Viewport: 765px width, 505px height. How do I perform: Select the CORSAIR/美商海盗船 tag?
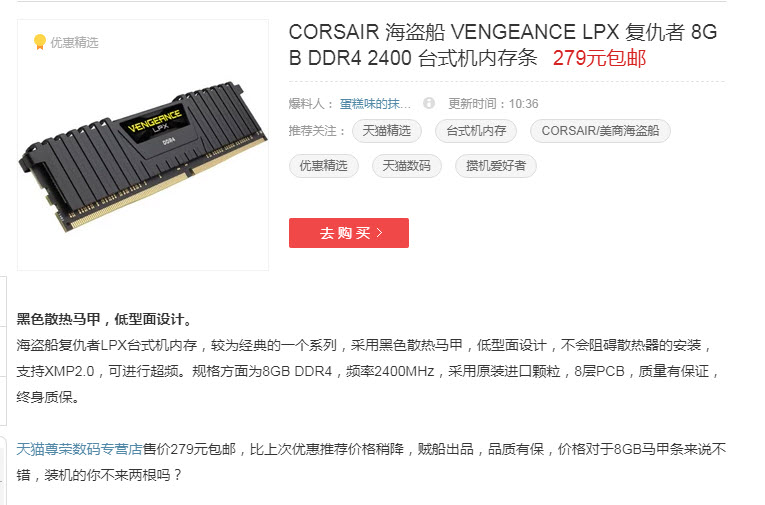tap(600, 131)
